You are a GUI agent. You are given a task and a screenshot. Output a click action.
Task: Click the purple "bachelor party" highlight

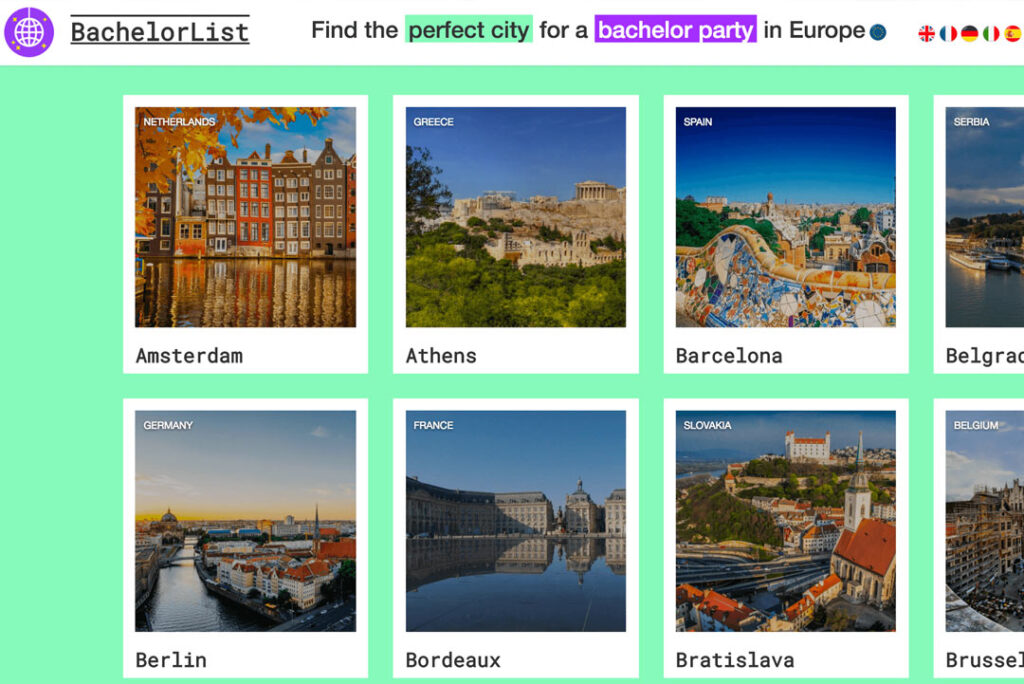pyautogui.click(x=676, y=30)
